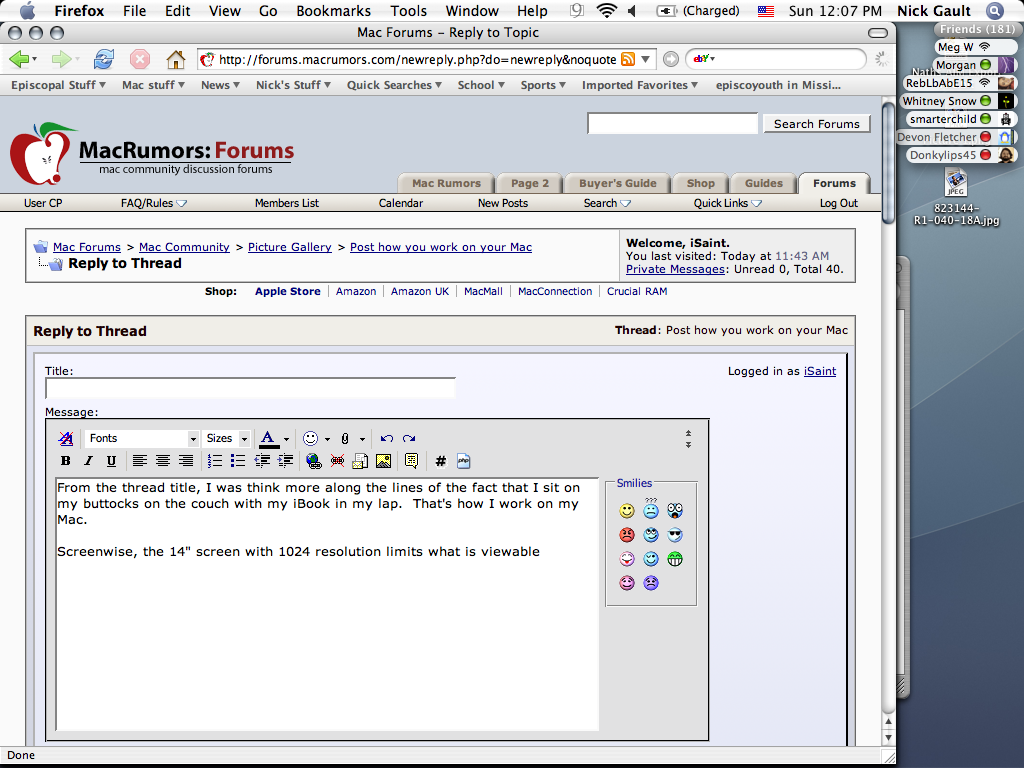Click the Firefox Reload button

point(103,59)
